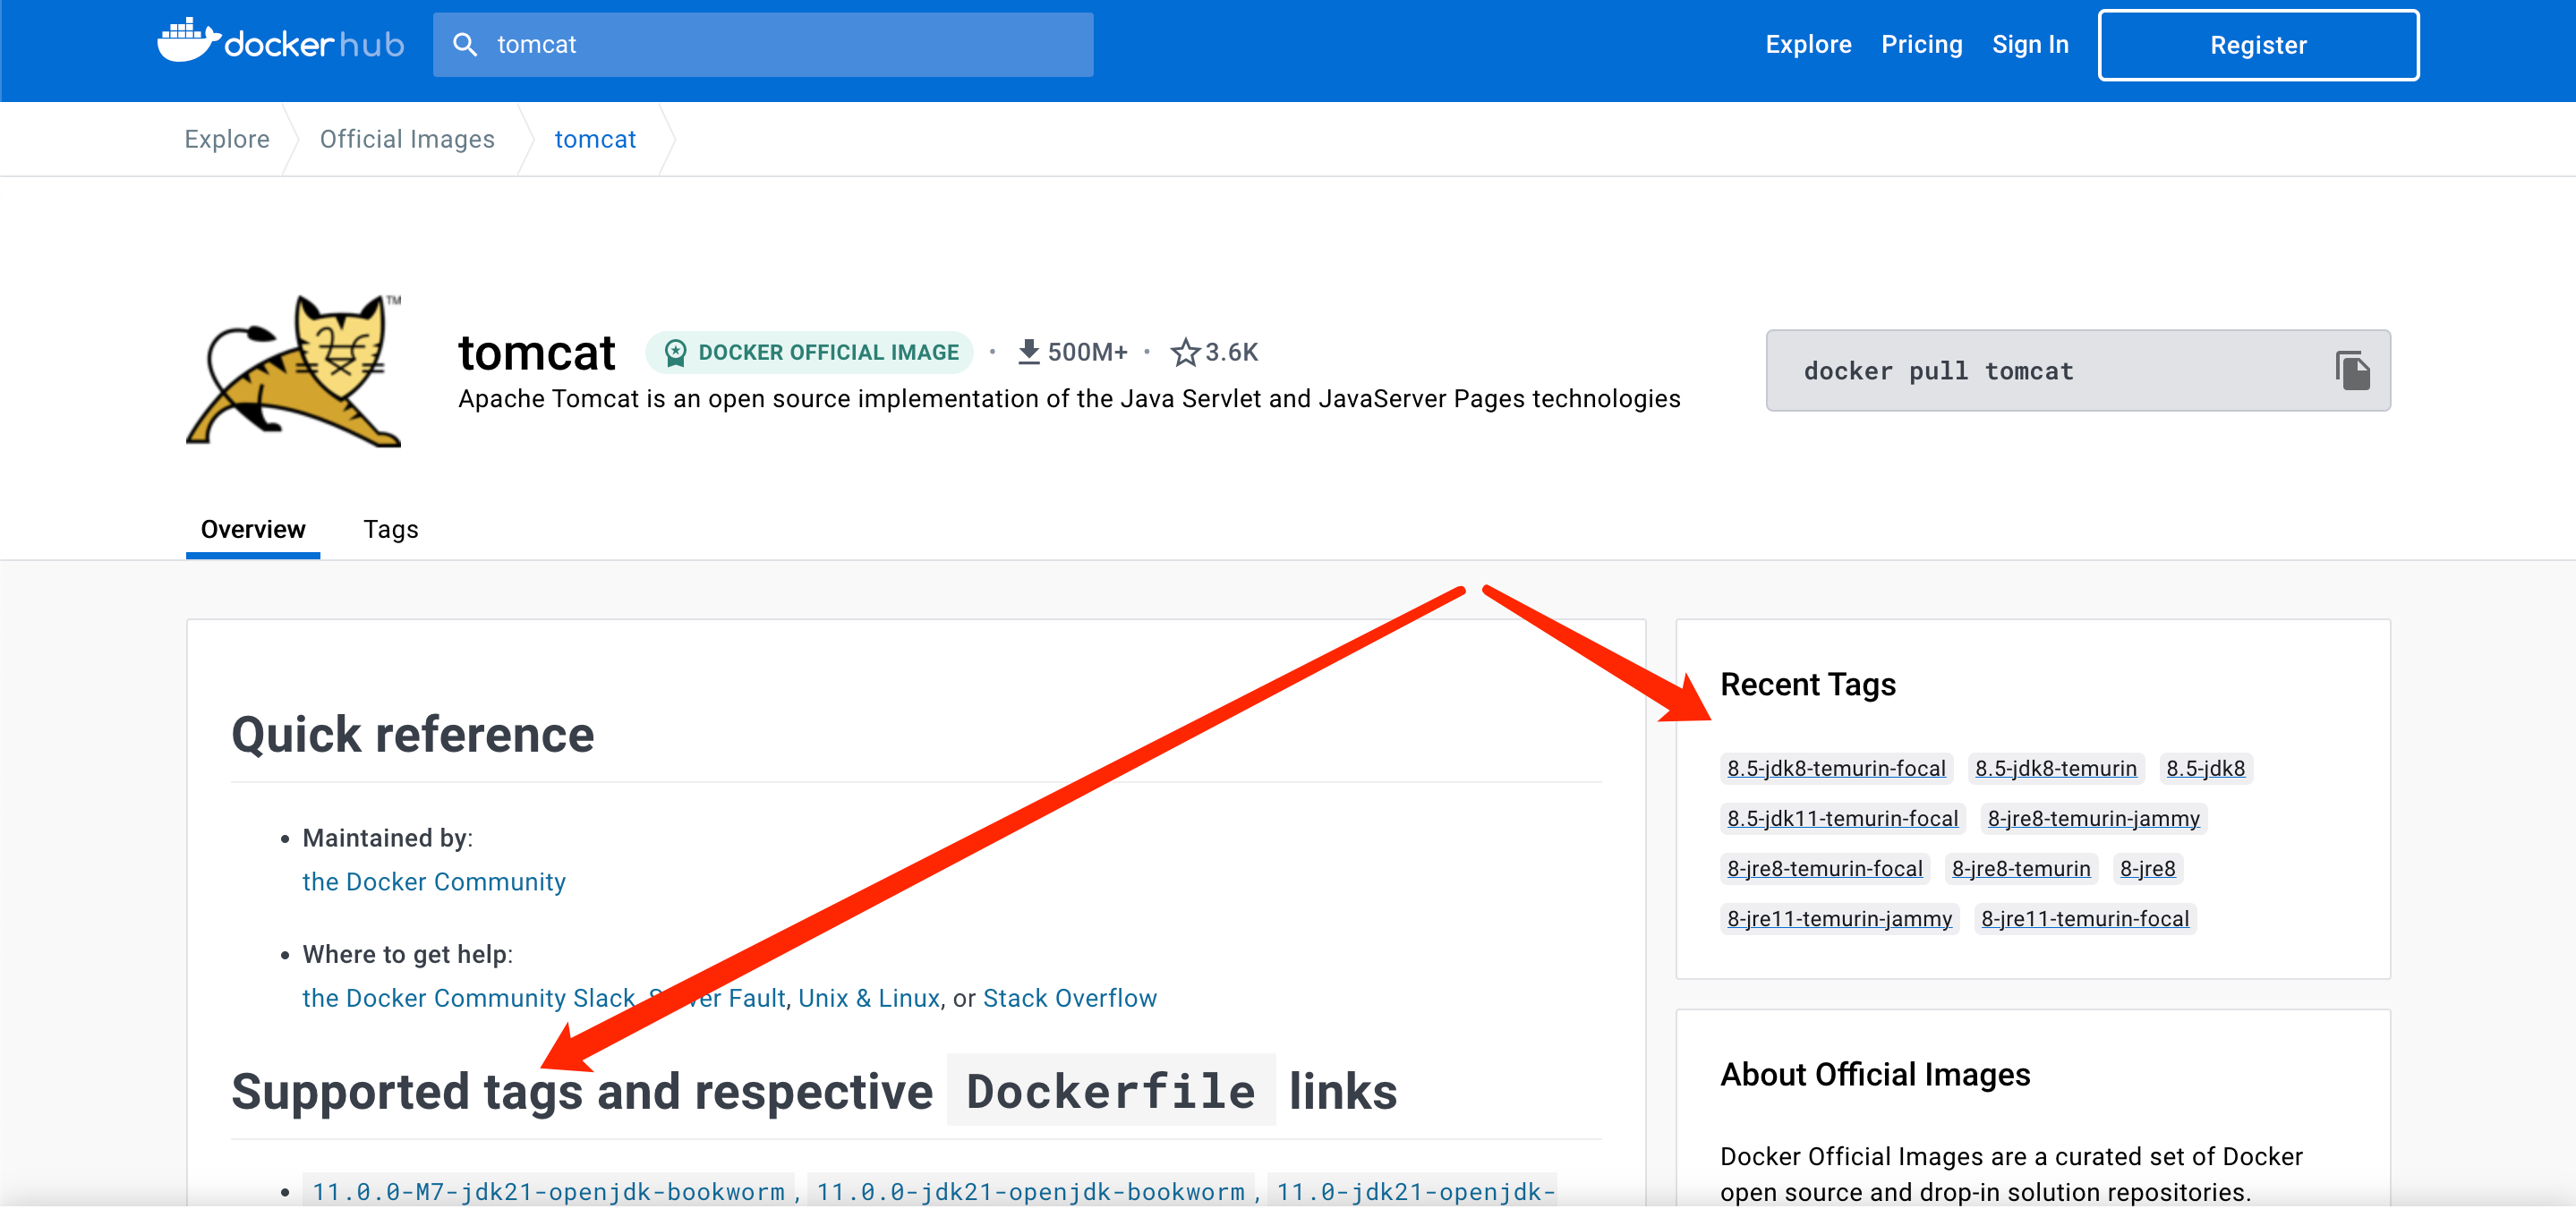Open tag 8-jre8-temurin
Viewport: 2576px width, 1226px height.
[2021, 868]
